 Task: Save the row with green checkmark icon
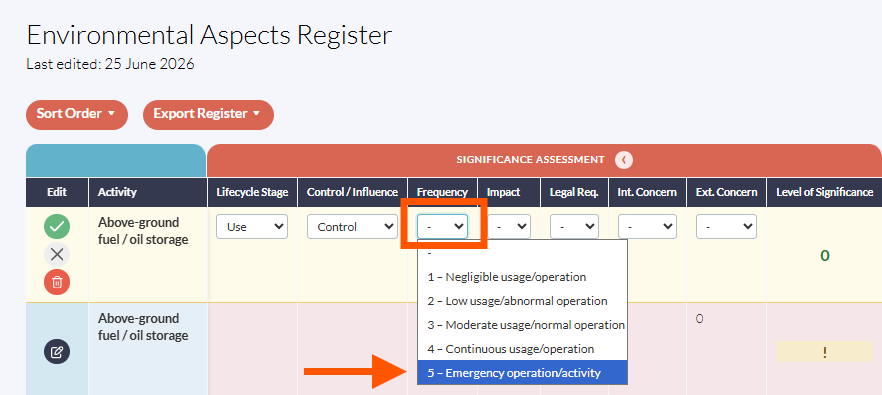click(x=57, y=227)
